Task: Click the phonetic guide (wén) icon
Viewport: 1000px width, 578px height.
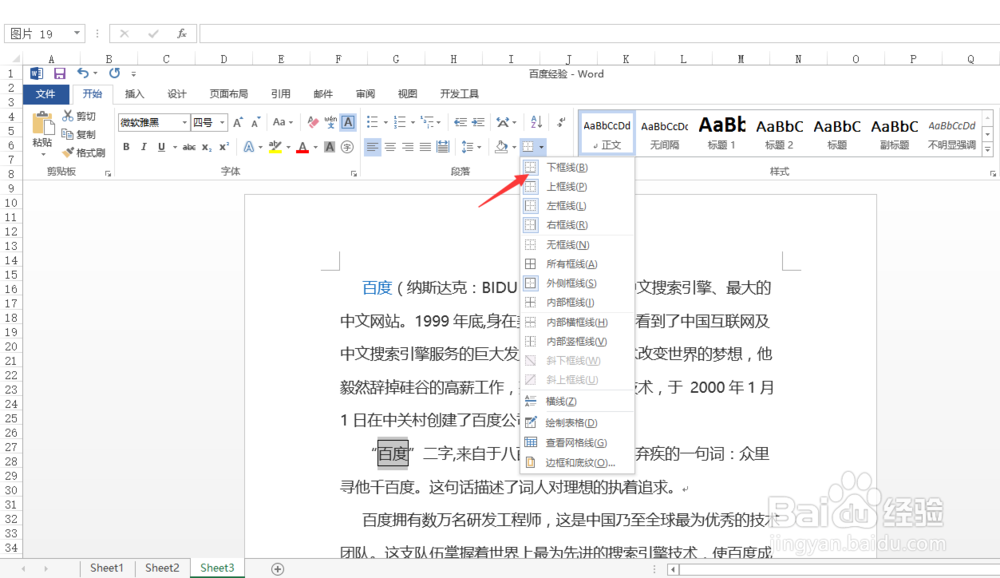Action: tap(330, 122)
